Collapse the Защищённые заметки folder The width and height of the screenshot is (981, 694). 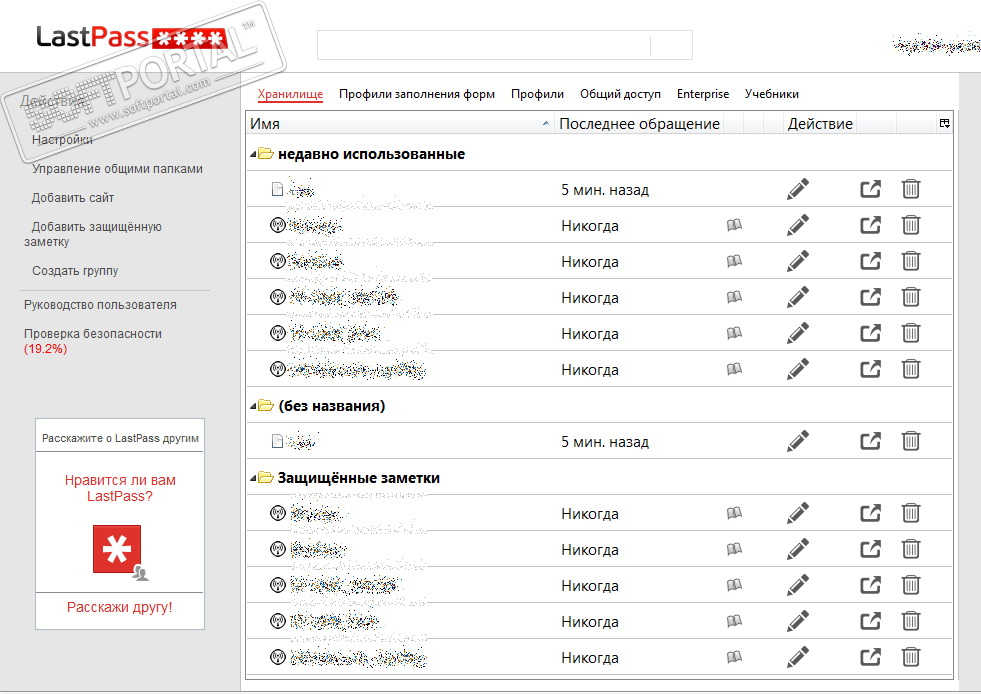(253, 478)
